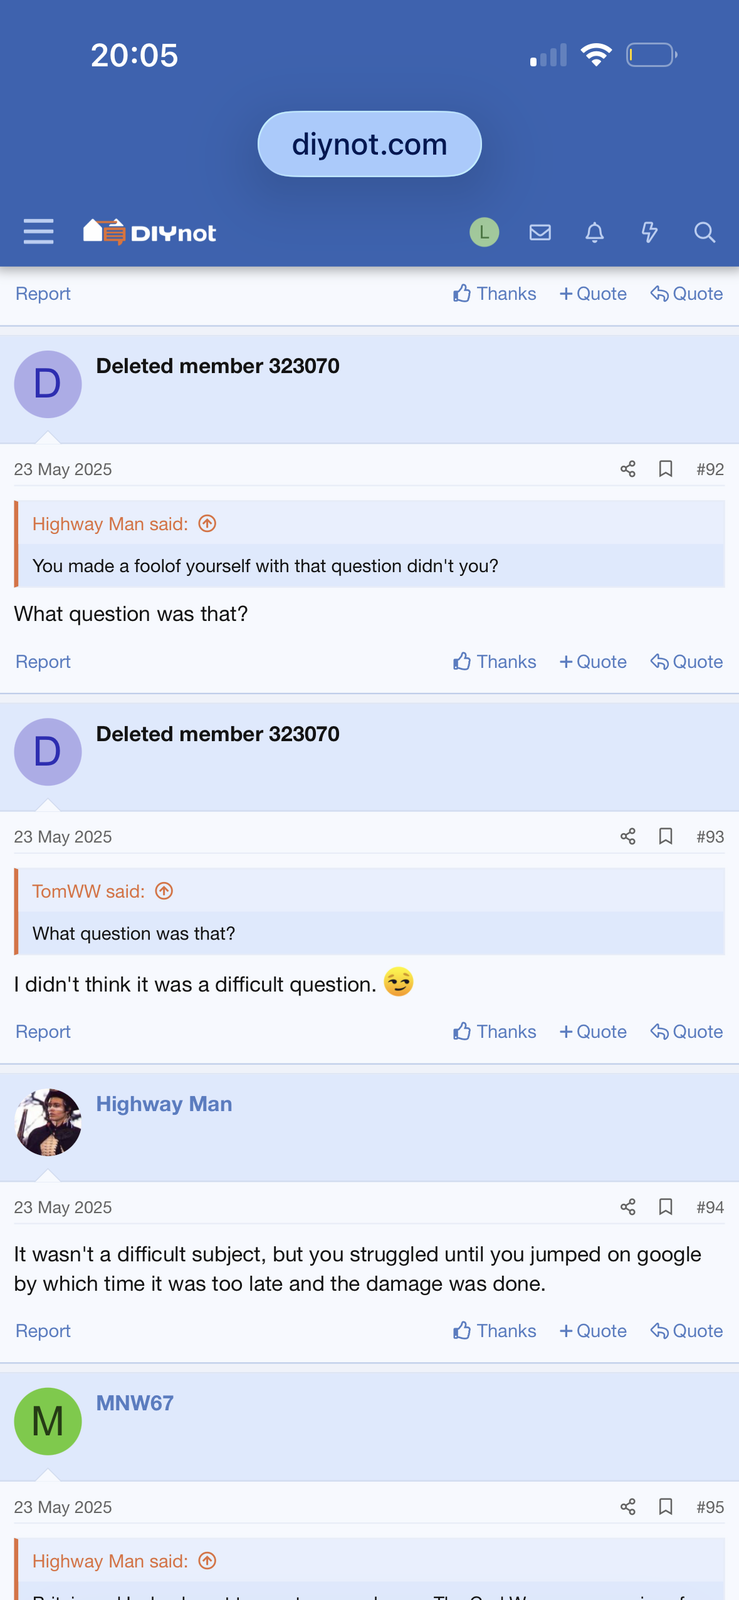Share post #92
739x1600 pixels.
628,469
